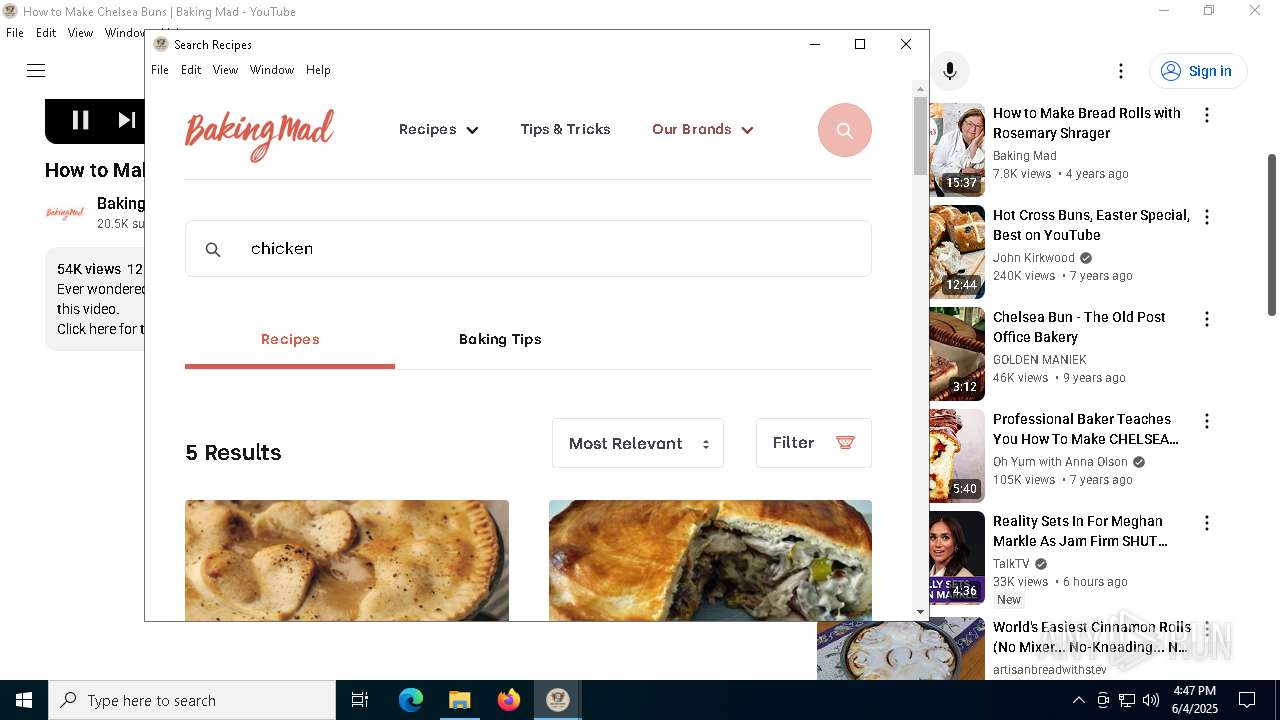This screenshot has height=720, width=1280.
Task: Click YouTube Sign in button
Action: click(1198, 71)
